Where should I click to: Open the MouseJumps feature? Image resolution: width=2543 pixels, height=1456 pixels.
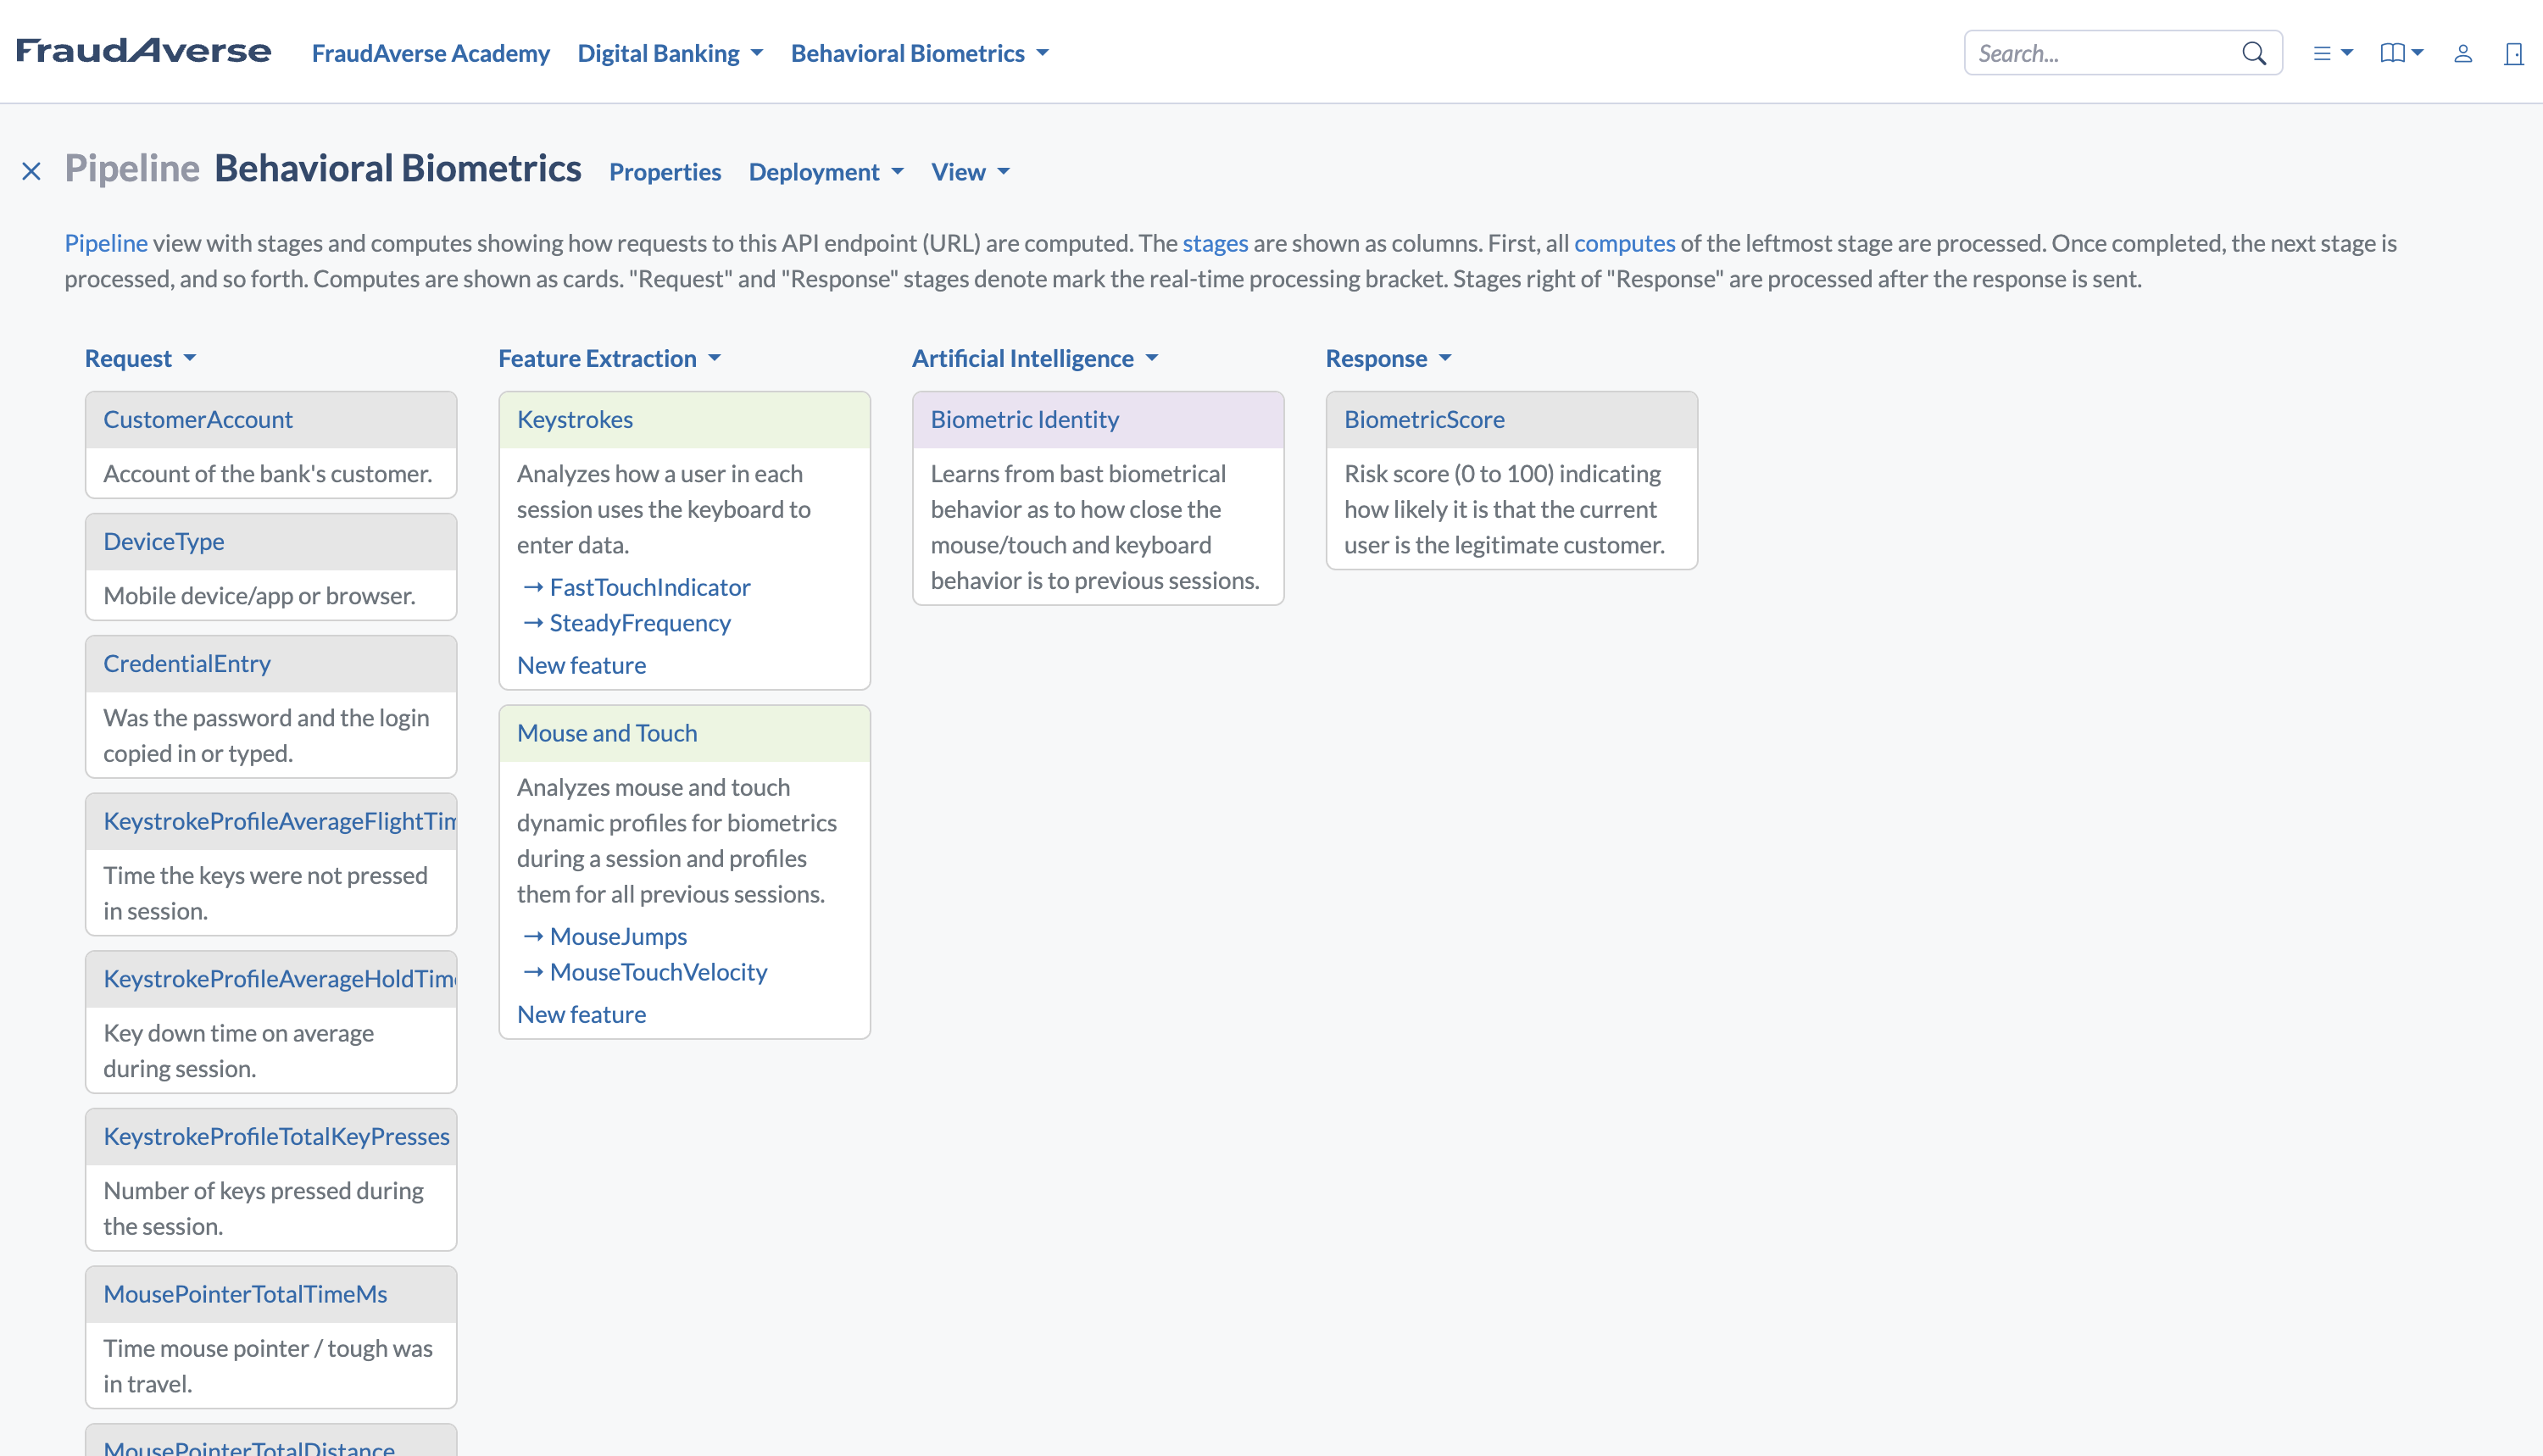[x=618, y=936]
